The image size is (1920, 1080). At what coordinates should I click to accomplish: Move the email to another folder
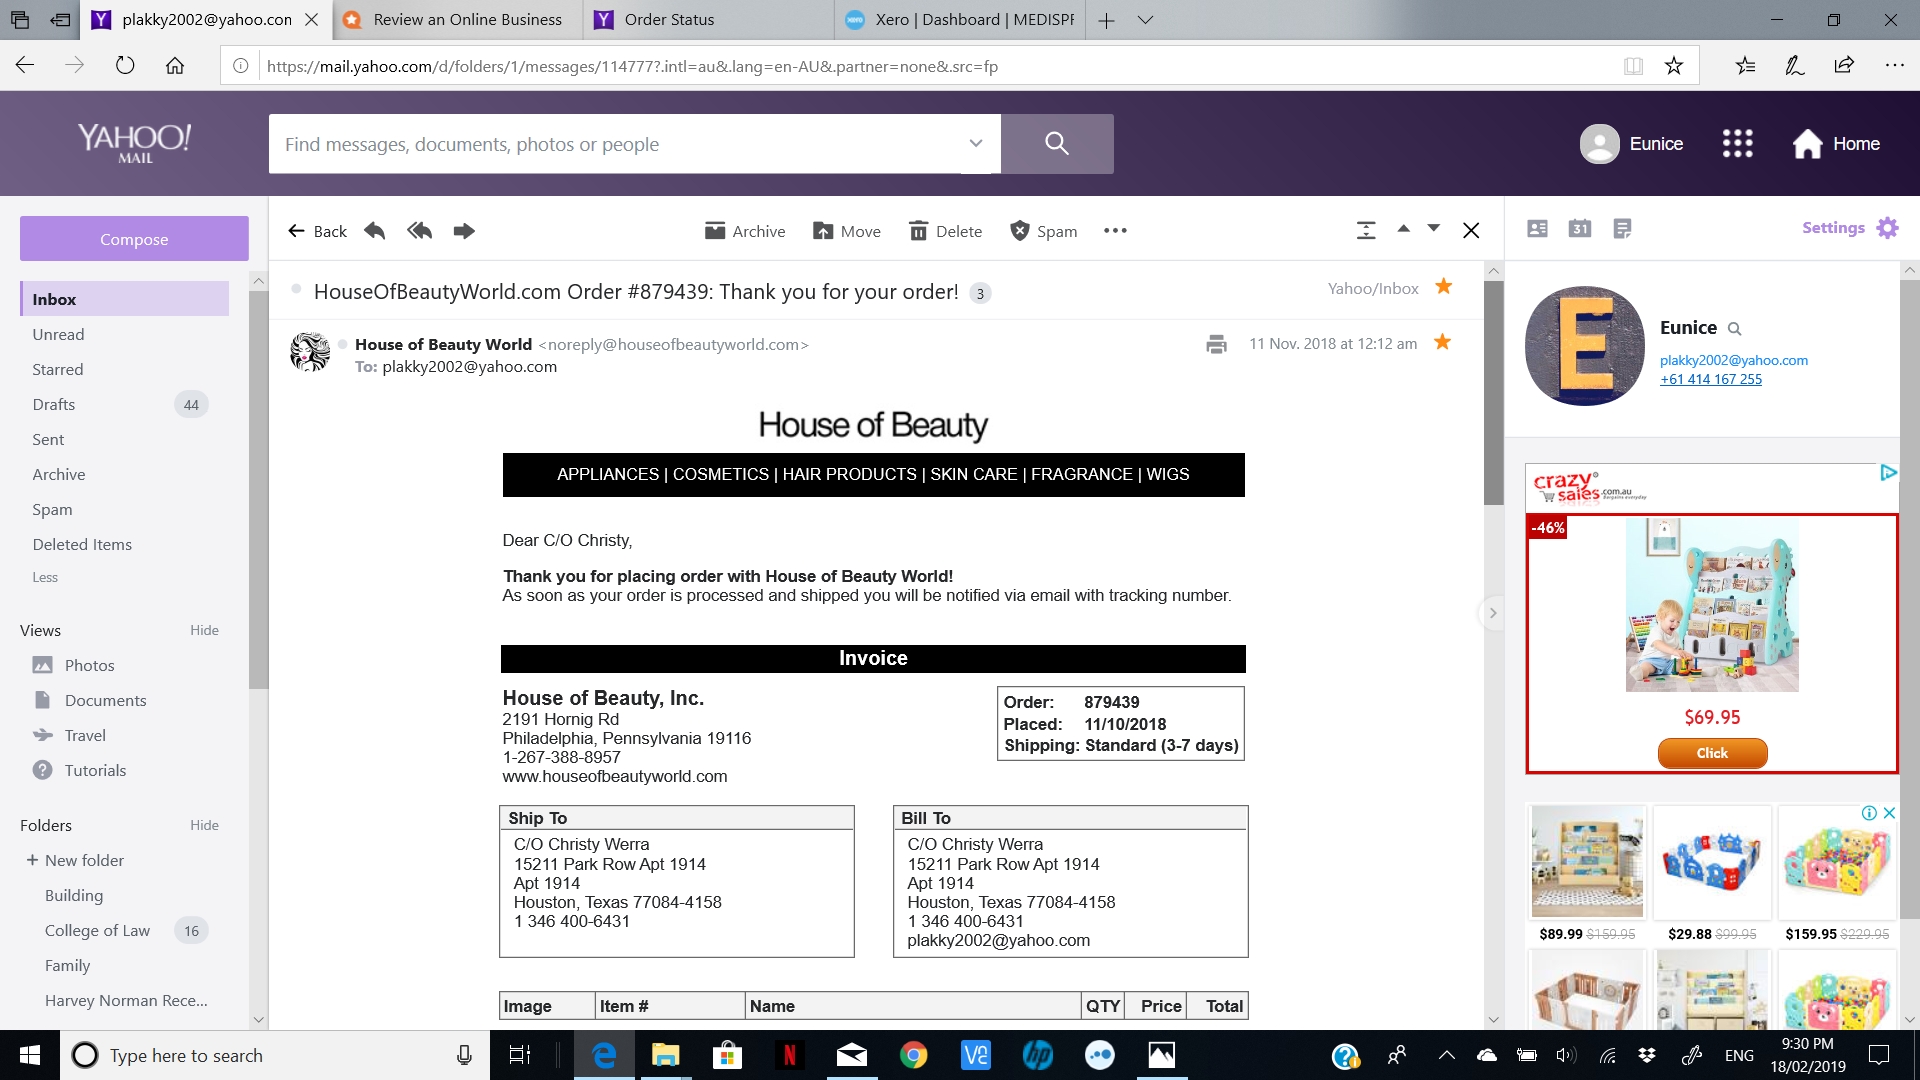coord(846,230)
